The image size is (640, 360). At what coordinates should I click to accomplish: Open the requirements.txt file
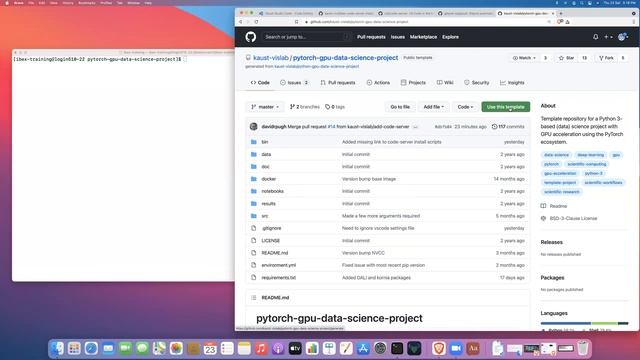click(279, 278)
